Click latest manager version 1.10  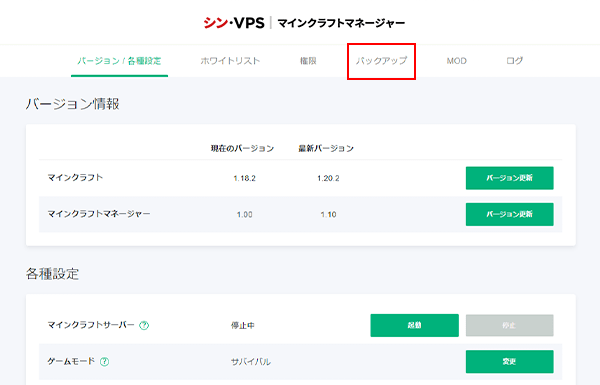328,215
